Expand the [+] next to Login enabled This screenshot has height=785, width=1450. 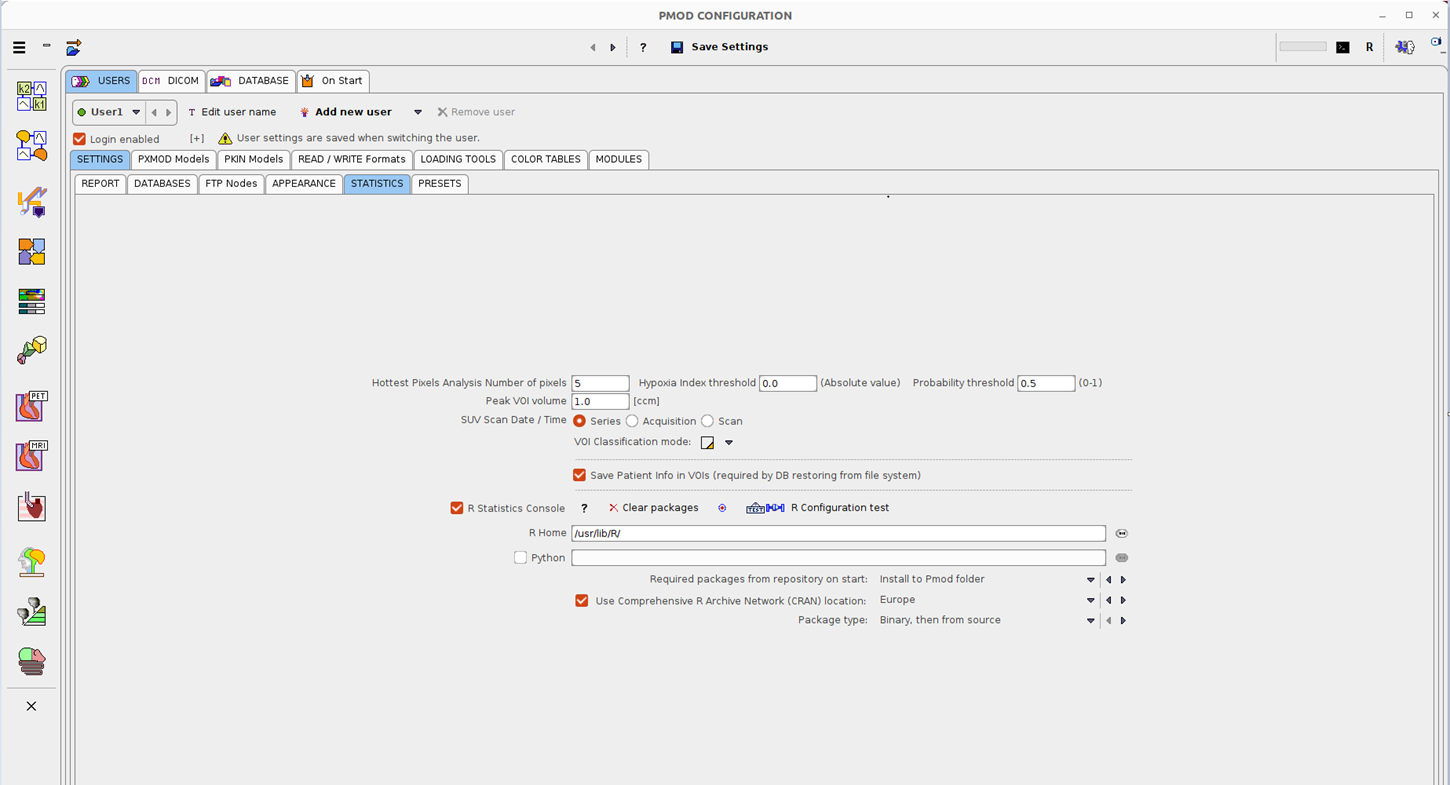point(197,139)
